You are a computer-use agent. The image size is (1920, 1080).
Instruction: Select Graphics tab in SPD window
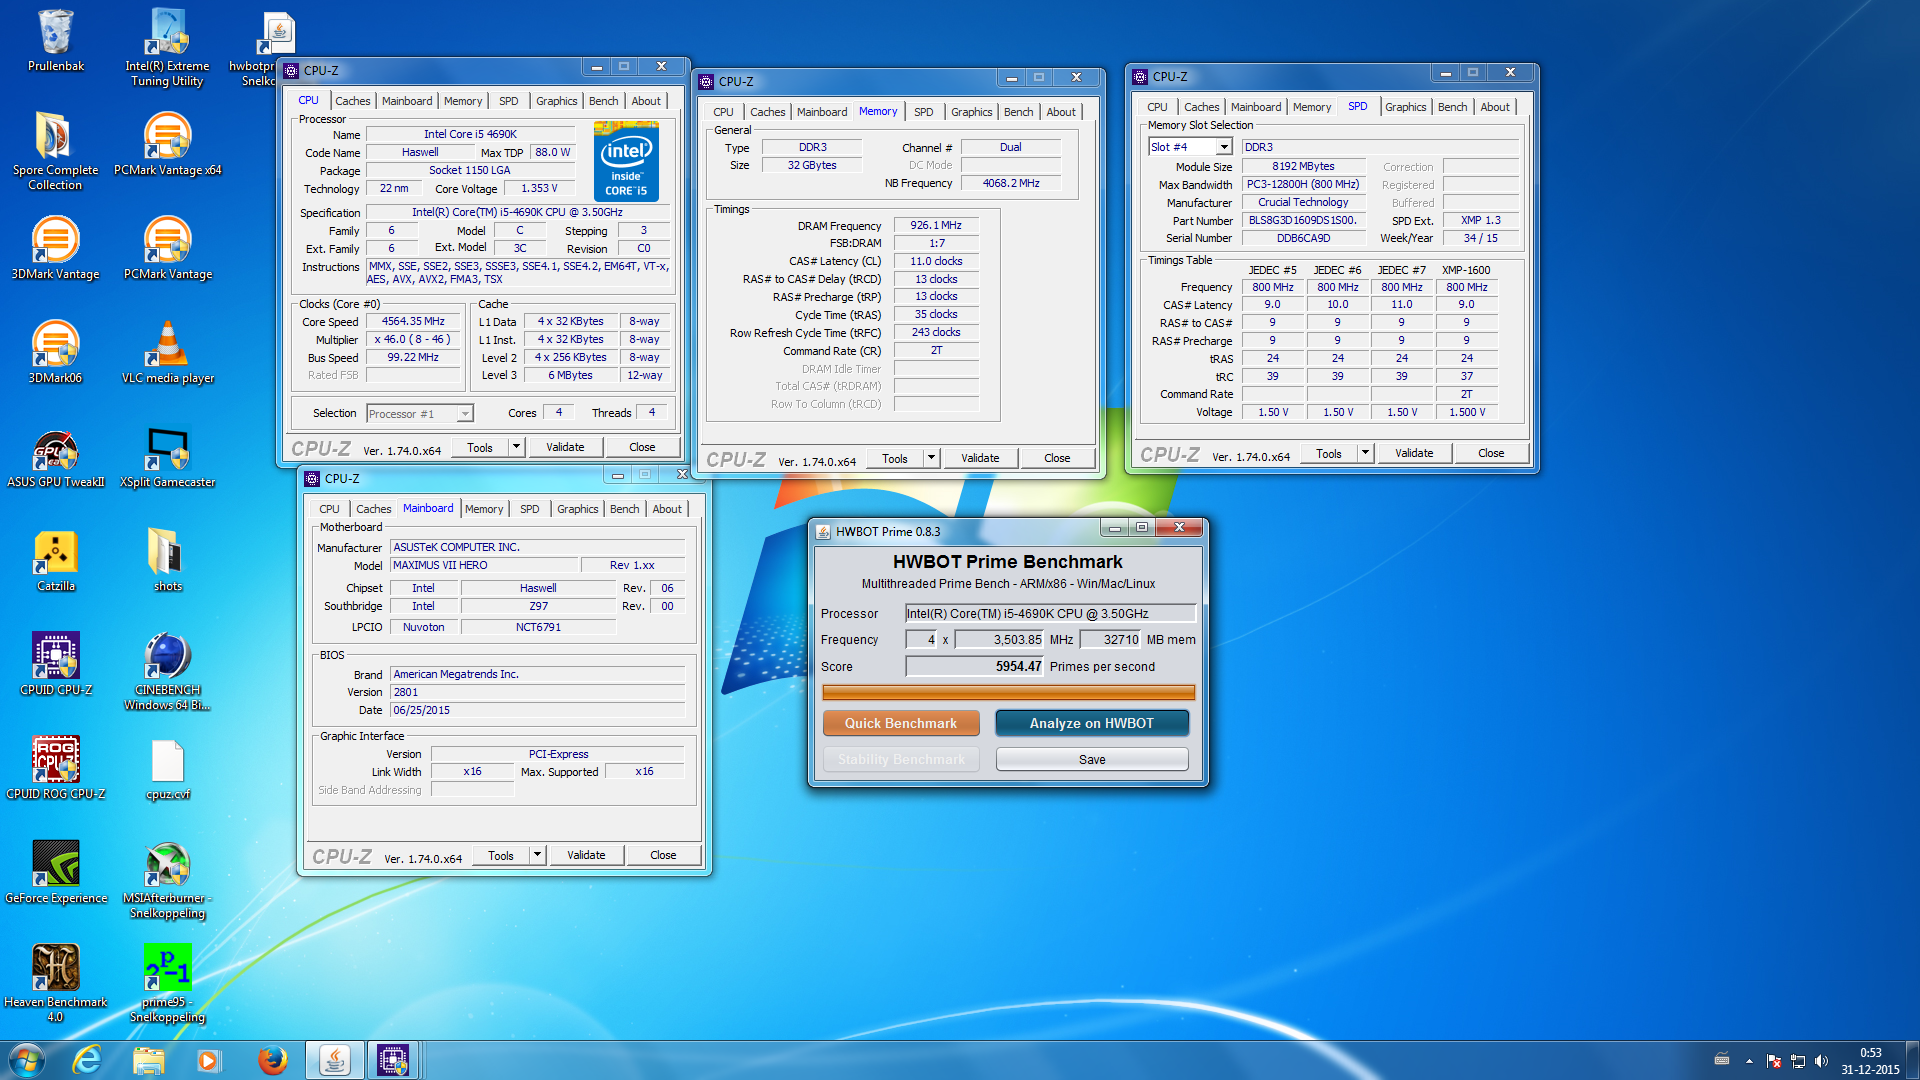(x=1405, y=107)
